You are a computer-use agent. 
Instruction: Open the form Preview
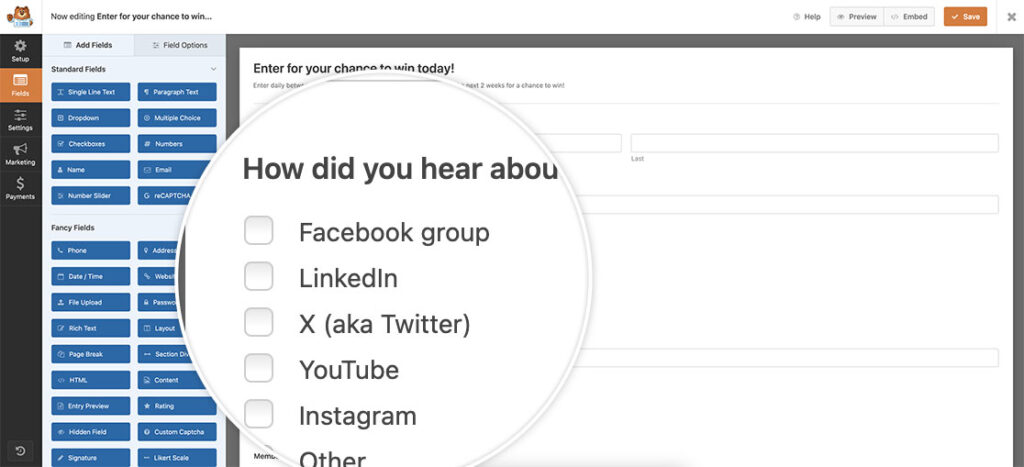coord(857,17)
